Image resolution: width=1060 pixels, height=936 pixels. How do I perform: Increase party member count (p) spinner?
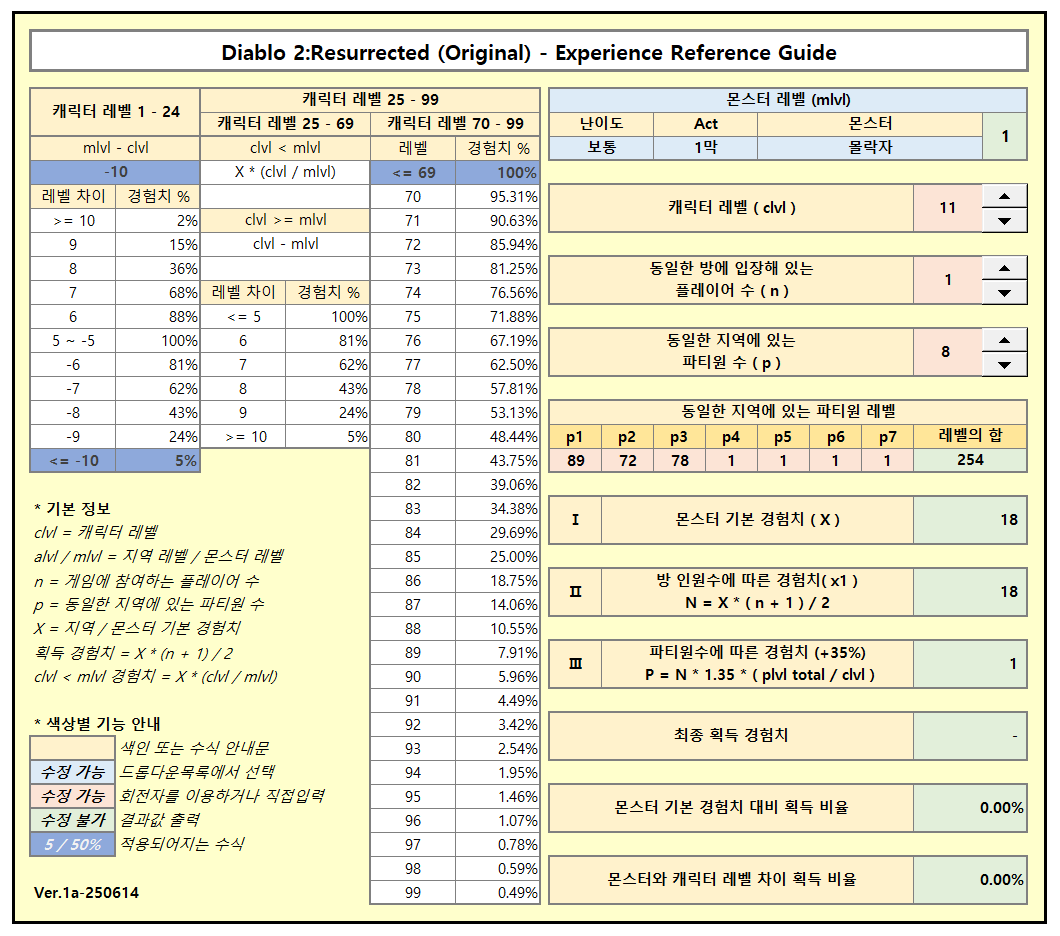(x=1004, y=340)
